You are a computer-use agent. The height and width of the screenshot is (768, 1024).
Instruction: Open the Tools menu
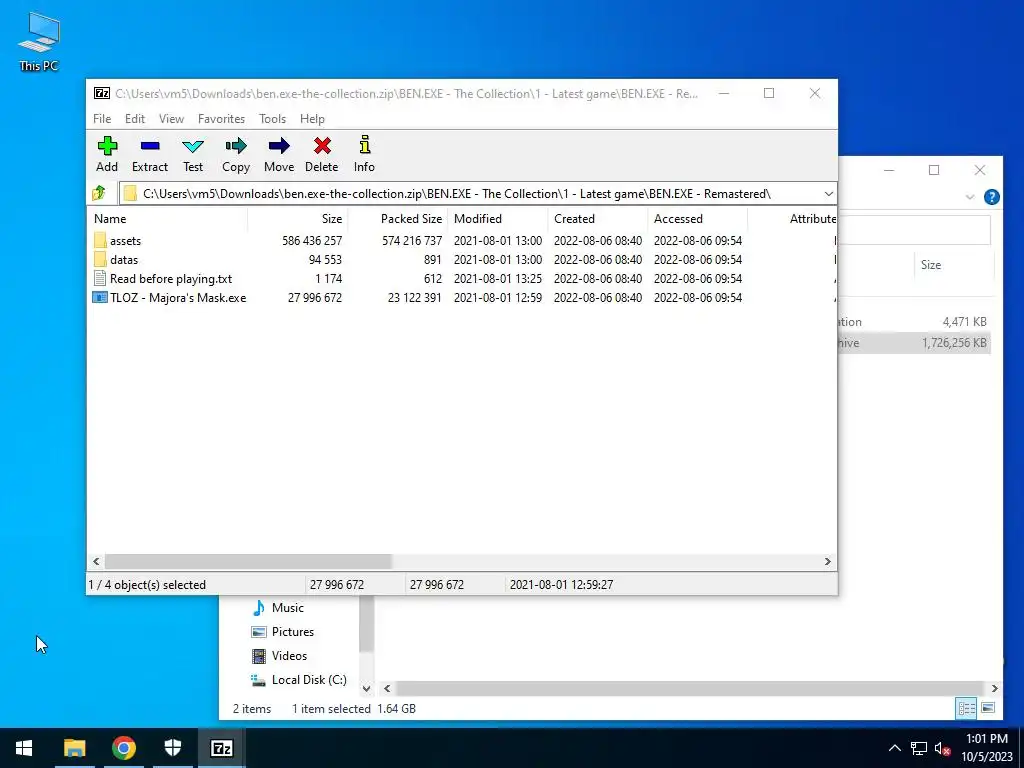click(x=272, y=119)
